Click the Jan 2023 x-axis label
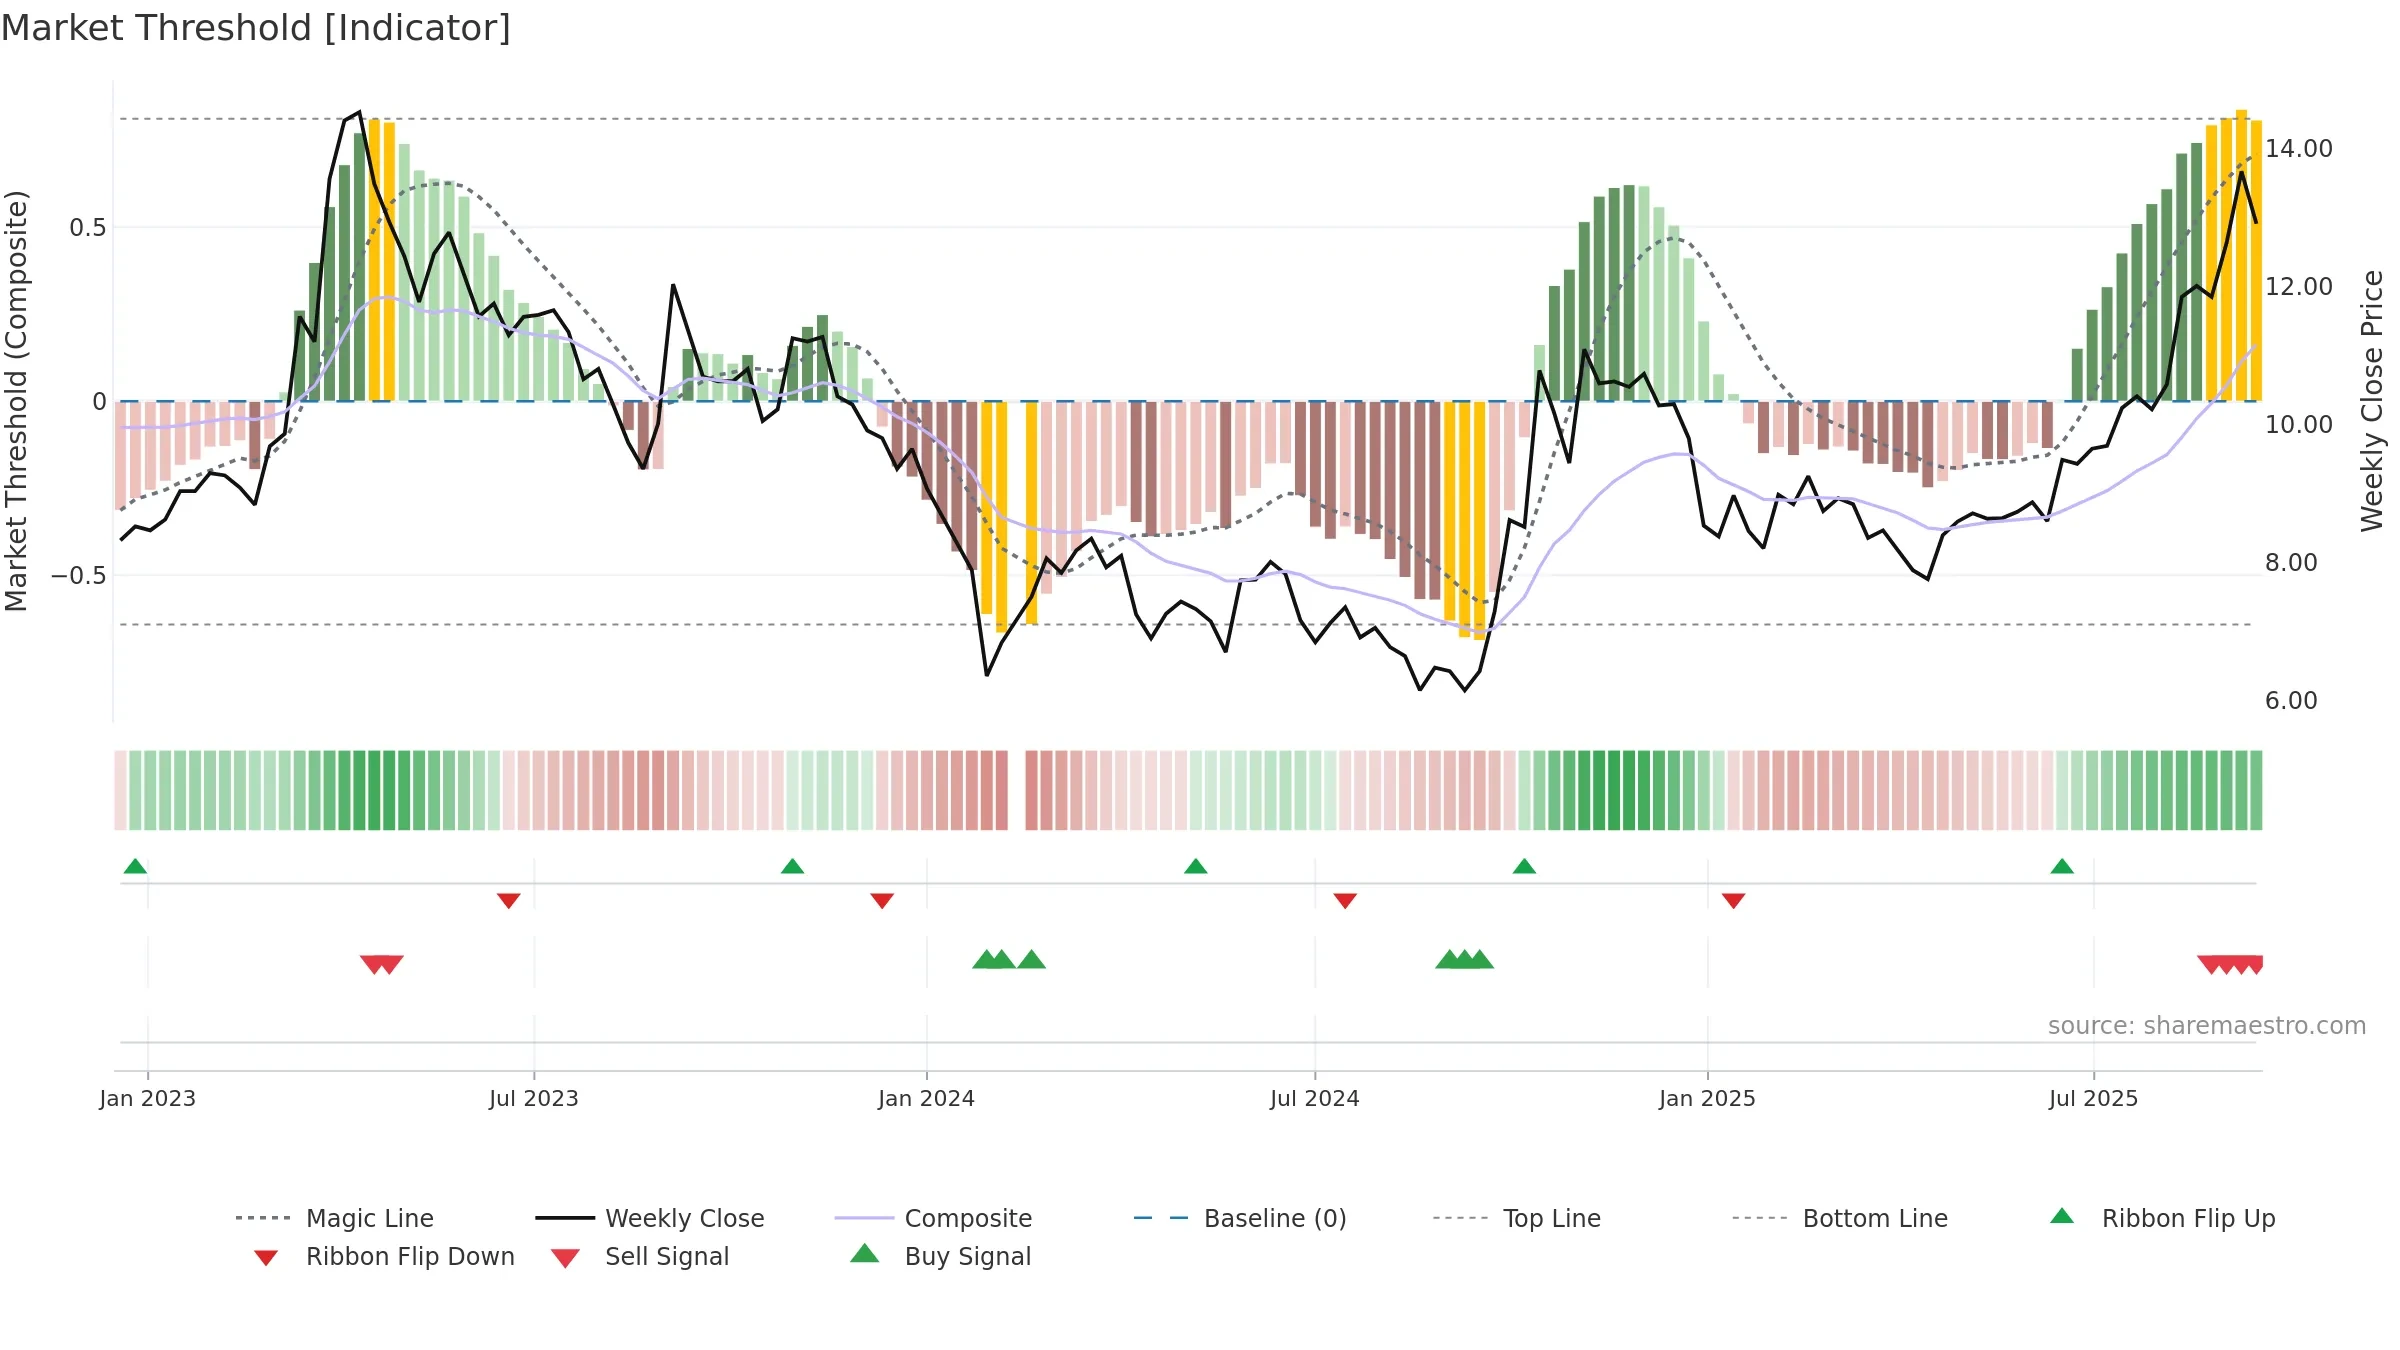2400x1350 pixels. (x=147, y=1098)
